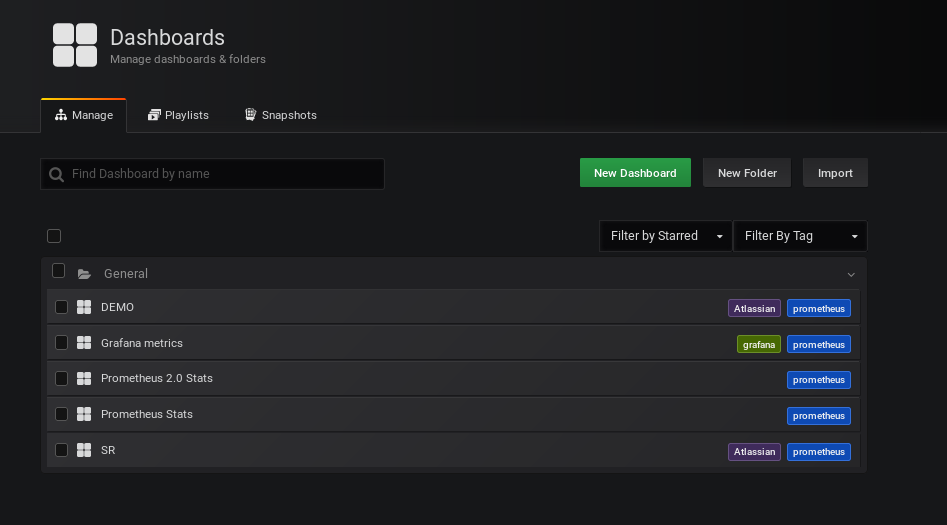Click the General folder icon
The height and width of the screenshot is (525, 947).
[84, 274]
